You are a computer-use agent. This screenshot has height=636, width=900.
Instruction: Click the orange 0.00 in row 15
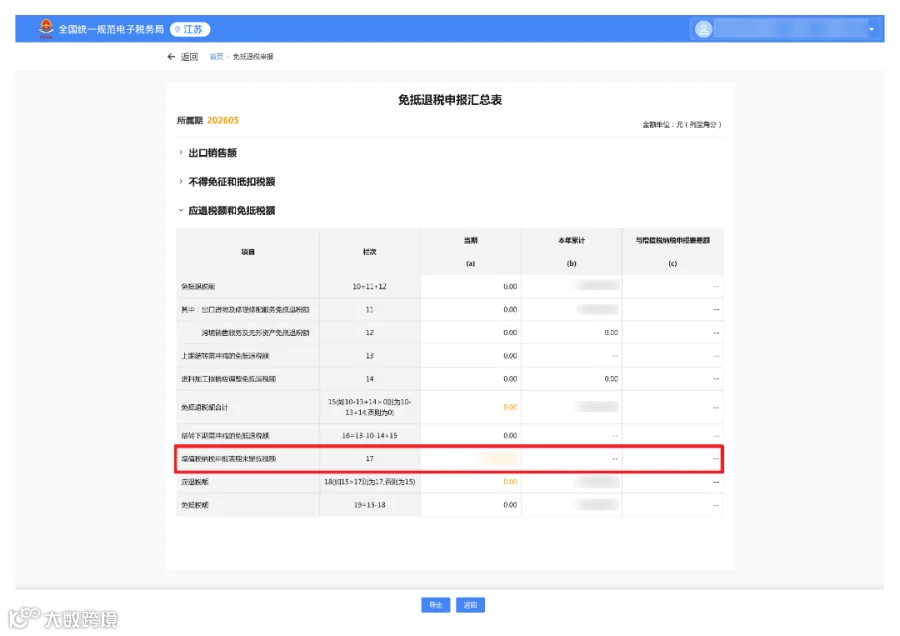tap(510, 407)
